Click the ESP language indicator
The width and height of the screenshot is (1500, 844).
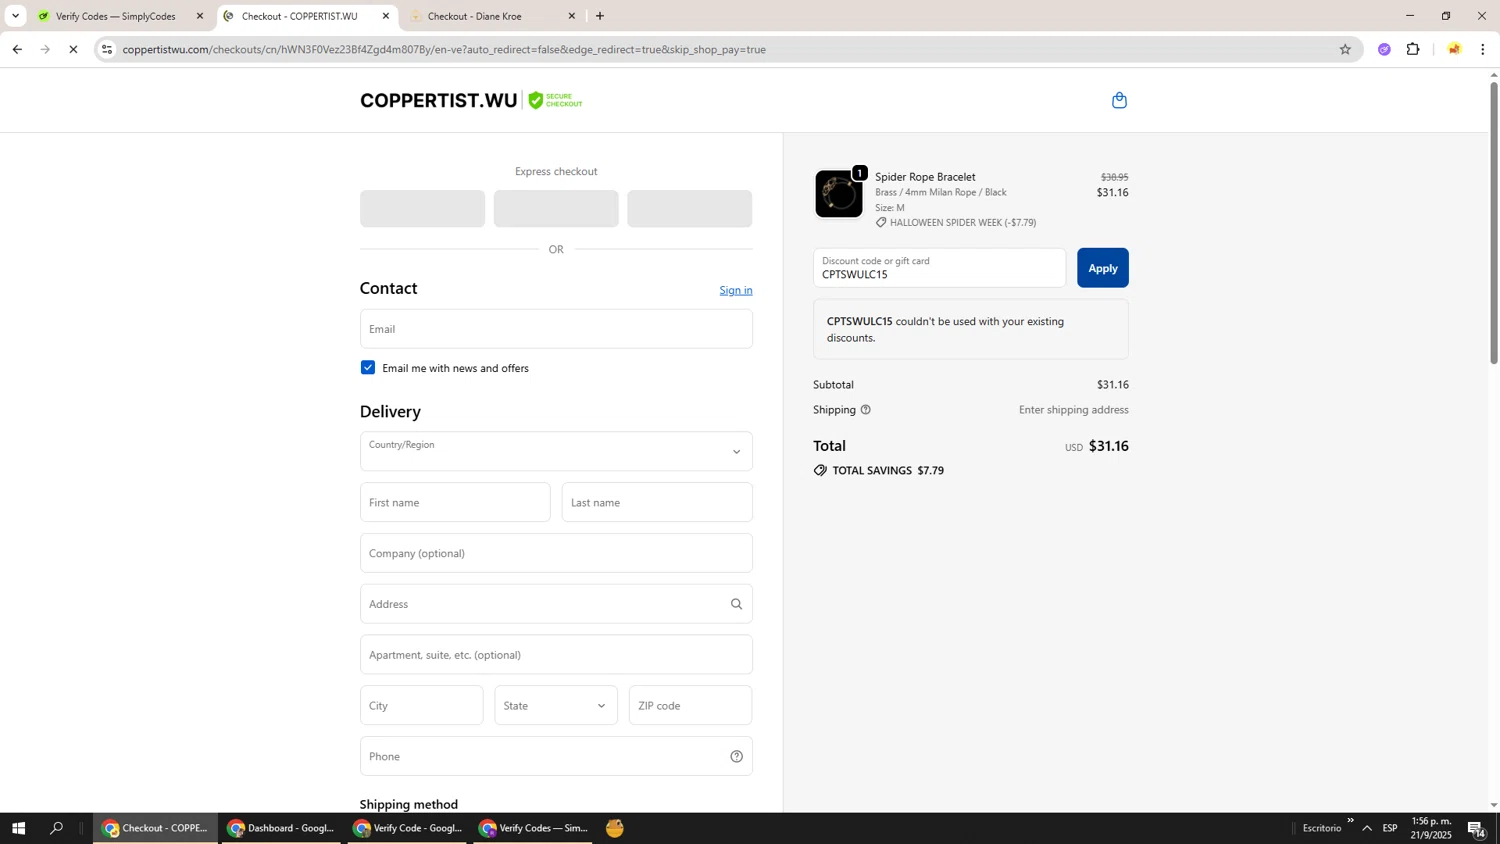[1390, 828]
